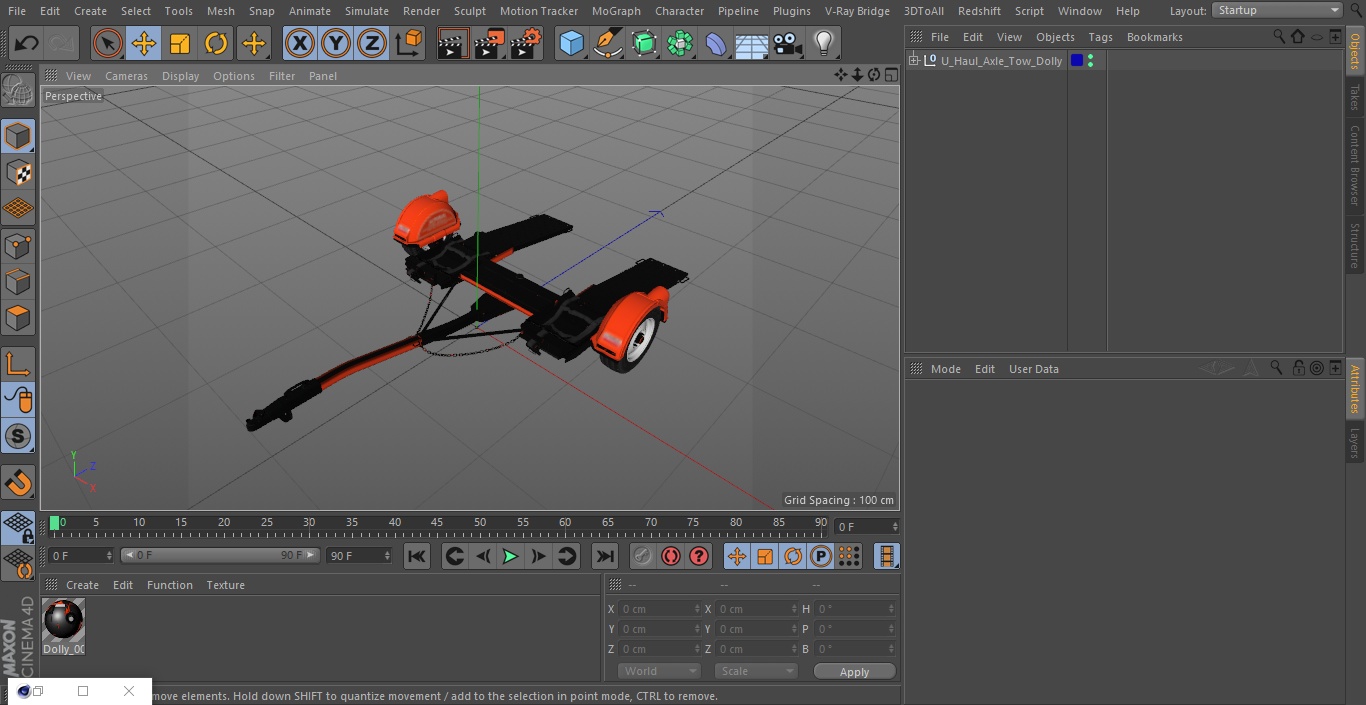Image resolution: width=1366 pixels, height=705 pixels.
Task: Open the Sculpt menu
Action: click(470, 11)
